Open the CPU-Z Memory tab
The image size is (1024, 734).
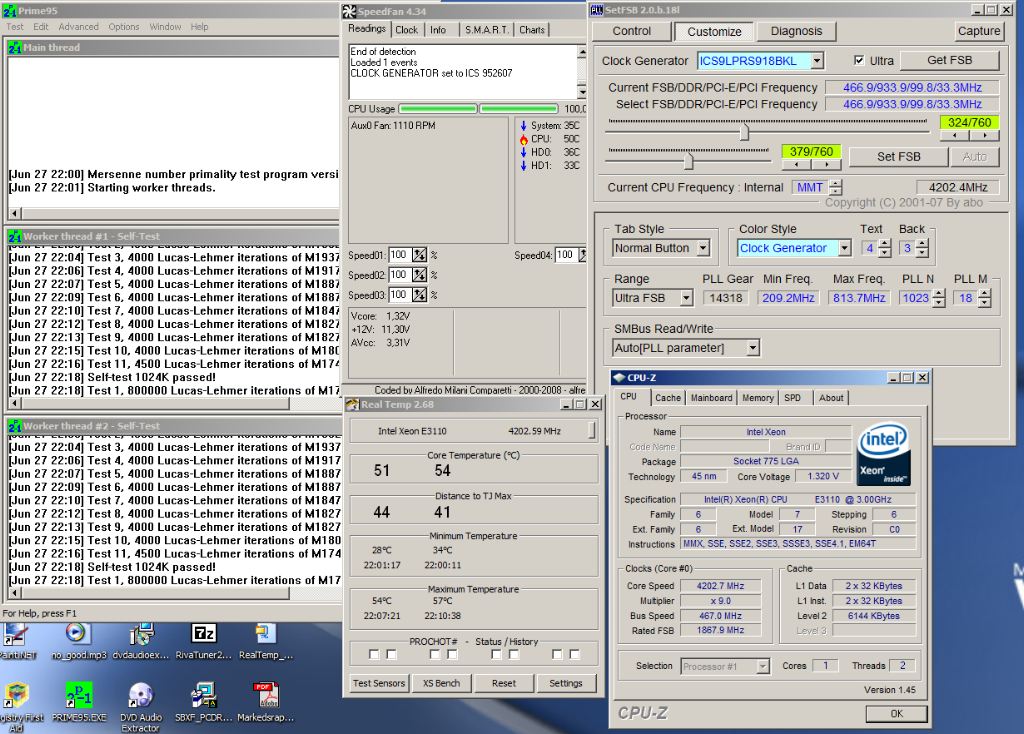pyautogui.click(x=758, y=398)
